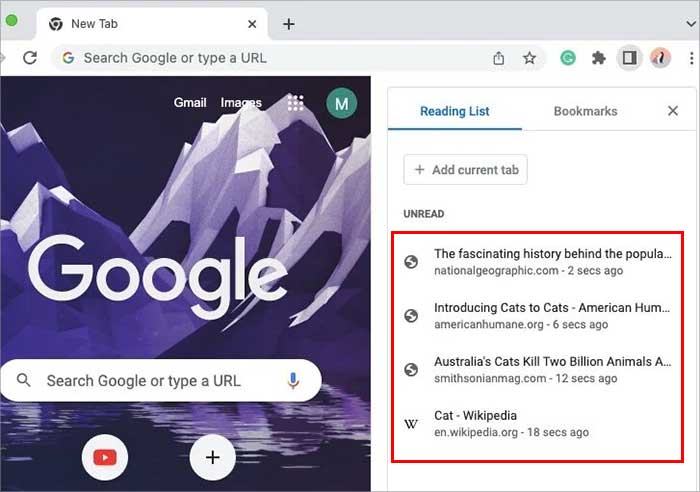Image resolution: width=700 pixels, height=492 pixels.
Task: Open the Images link
Action: (x=241, y=102)
